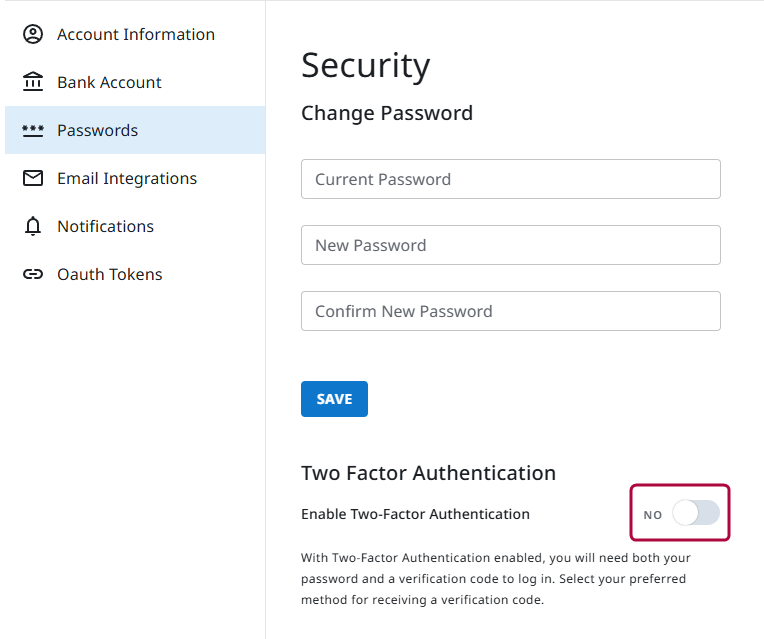This screenshot has width=764, height=639.
Task: Click the Enable Two-Factor Authentication label text
Action: point(415,514)
